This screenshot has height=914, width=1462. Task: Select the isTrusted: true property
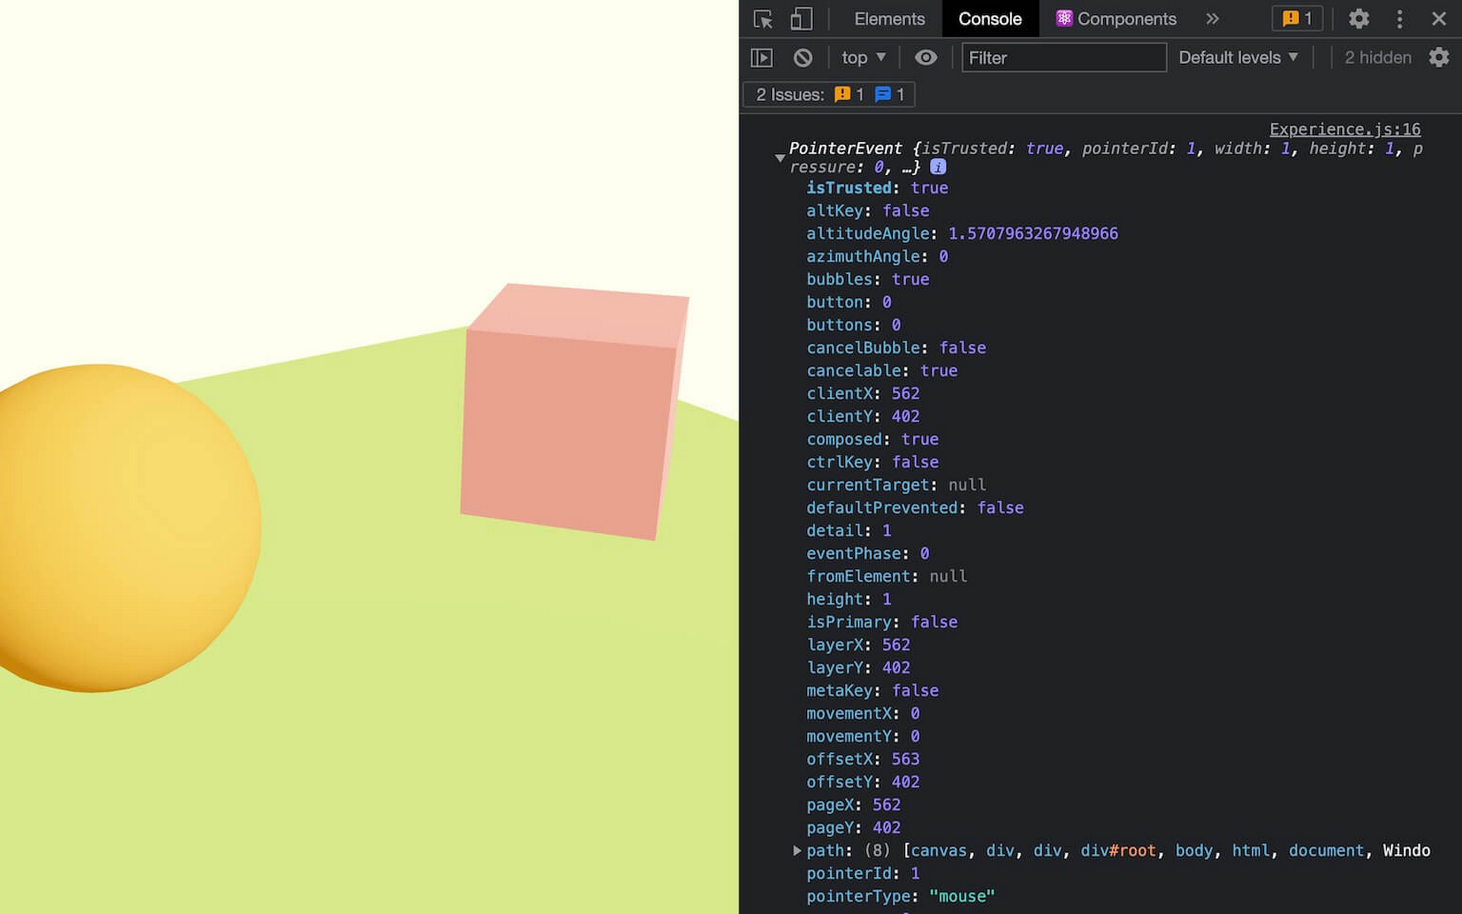pyautogui.click(x=877, y=188)
